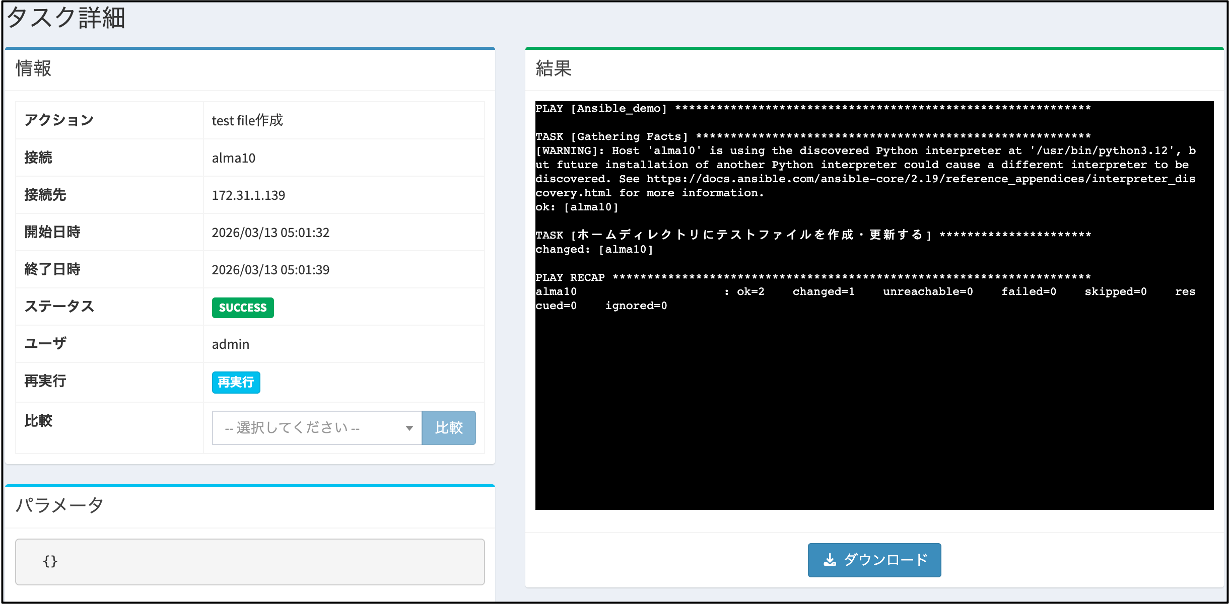1230x604 pixels.
Task: Click the {} parameter code box
Action: (x=249, y=562)
